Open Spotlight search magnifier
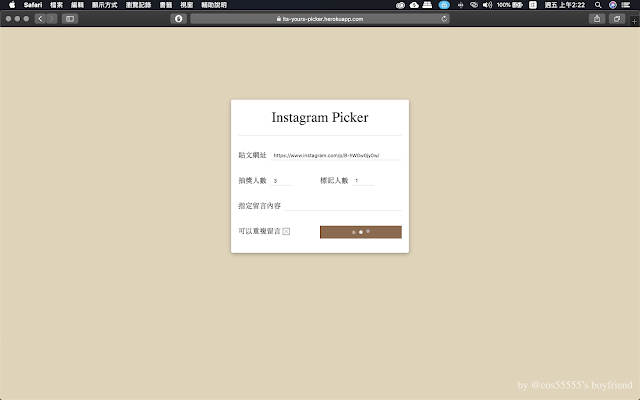The image size is (640, 400). pos(598,5)
